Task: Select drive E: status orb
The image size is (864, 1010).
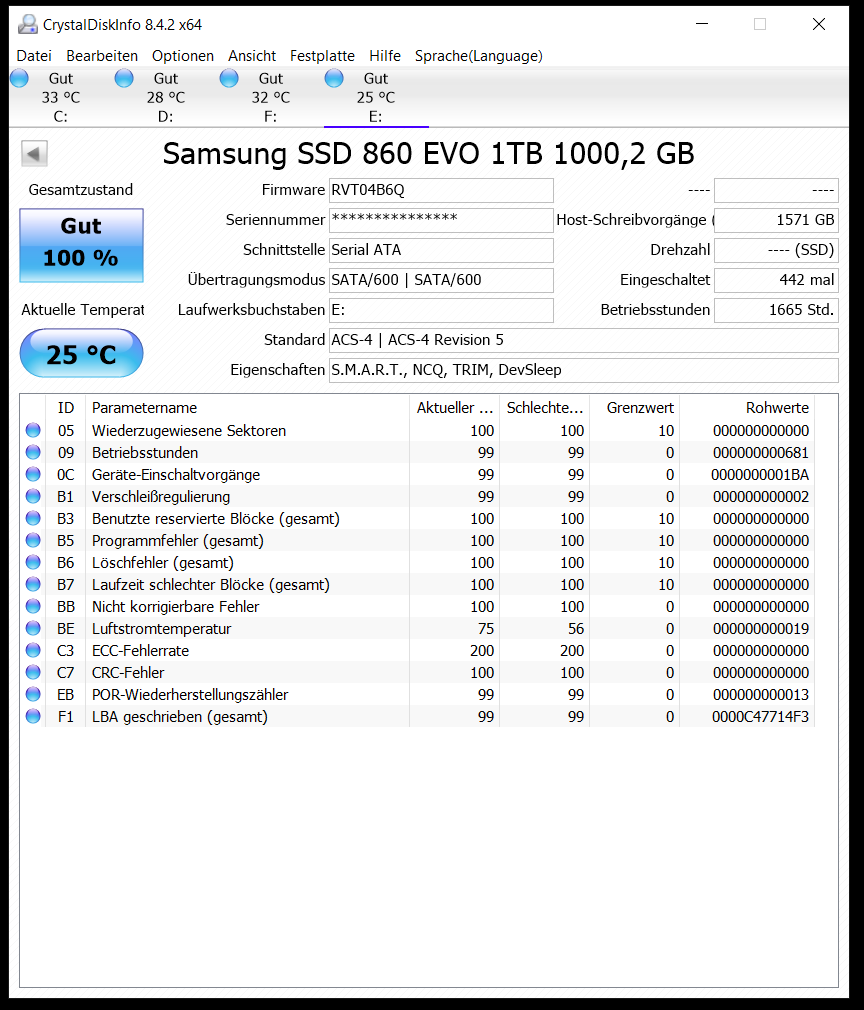Action: [334, 79]
